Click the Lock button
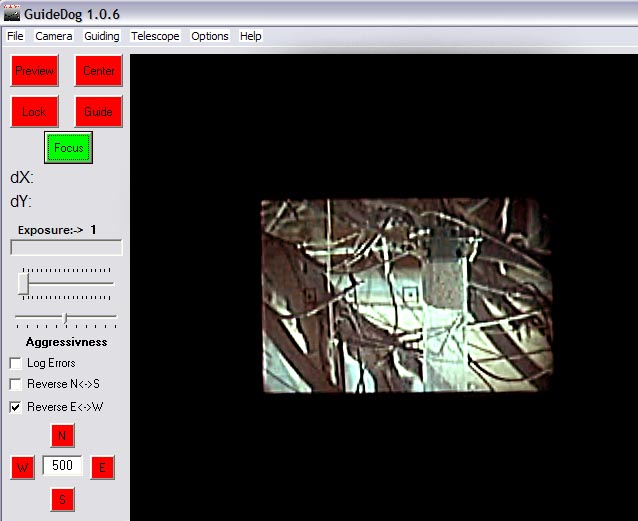The height and width of the screenshot is (521, 638). point(35,112)
